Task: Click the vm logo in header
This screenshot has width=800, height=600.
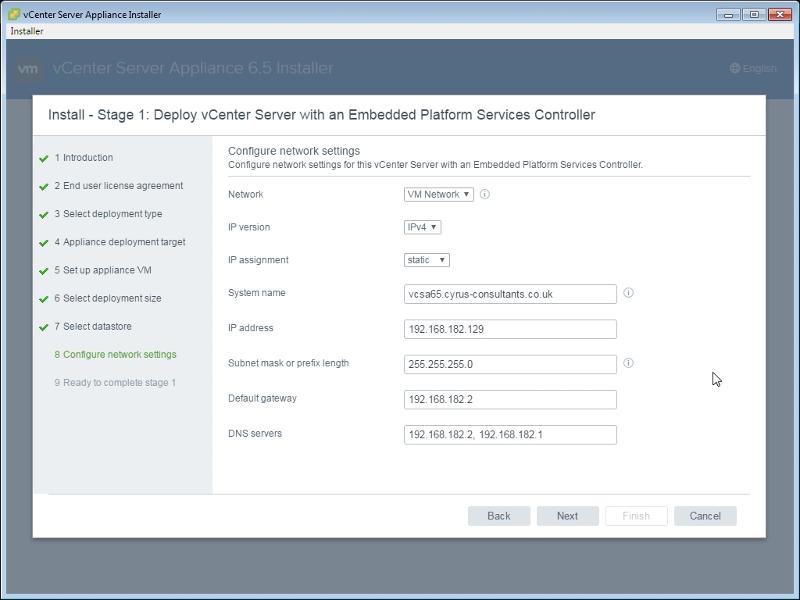Action: click(x=28, y=68)
